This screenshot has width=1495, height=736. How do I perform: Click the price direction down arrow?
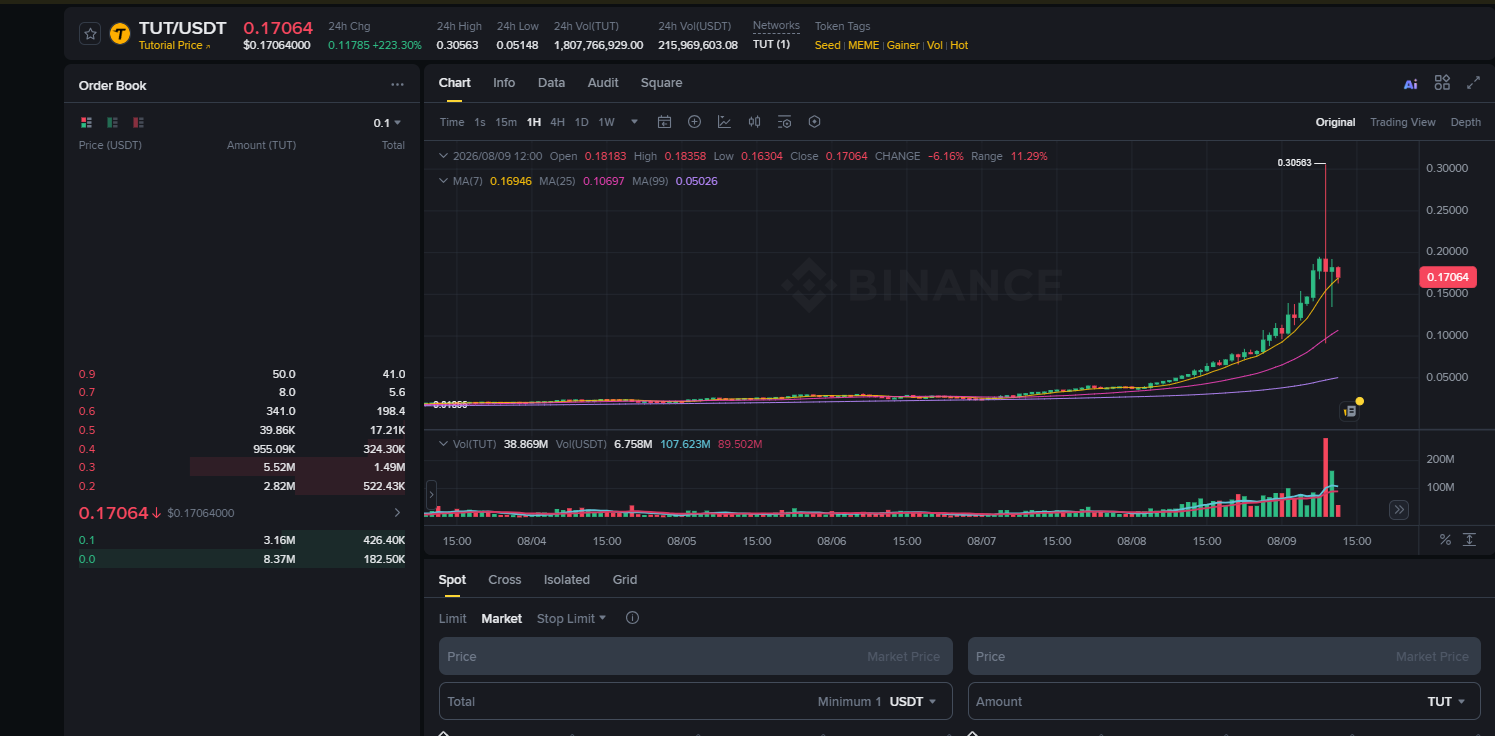pos(157,513)
